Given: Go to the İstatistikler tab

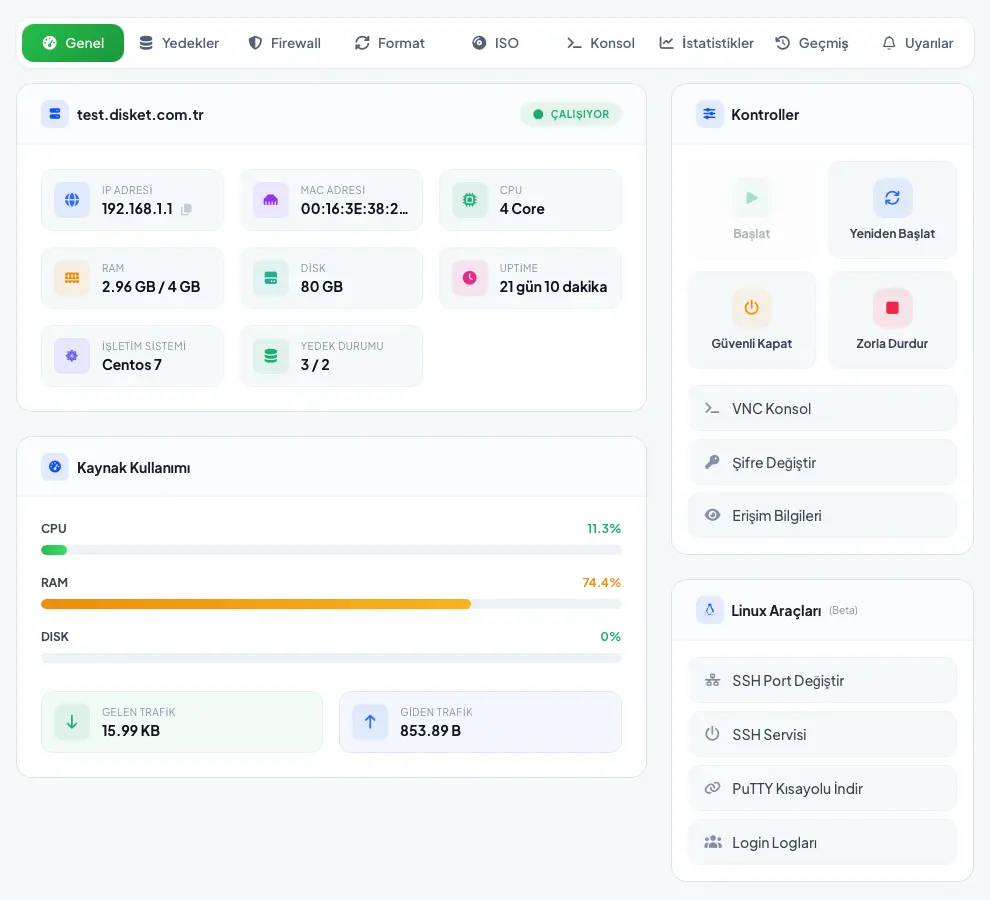Looking at the screenshot, I should coord(706,43).
